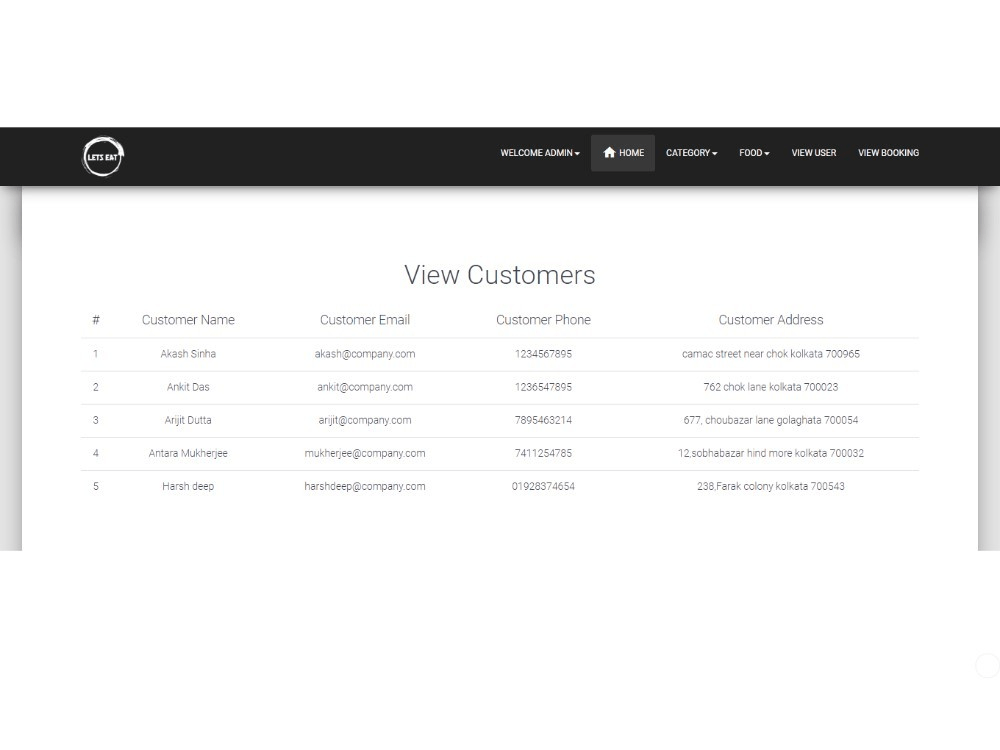
Task: Select address 238,Farak colony kolkata
Action: coord(752,486)
